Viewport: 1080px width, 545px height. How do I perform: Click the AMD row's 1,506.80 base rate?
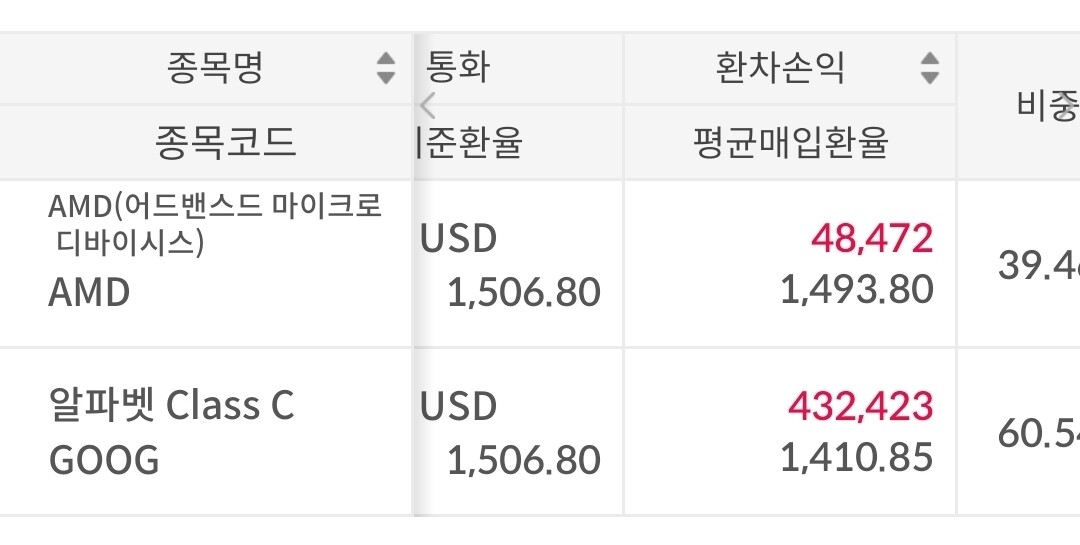pyautogui.click(x=524, y=293)
